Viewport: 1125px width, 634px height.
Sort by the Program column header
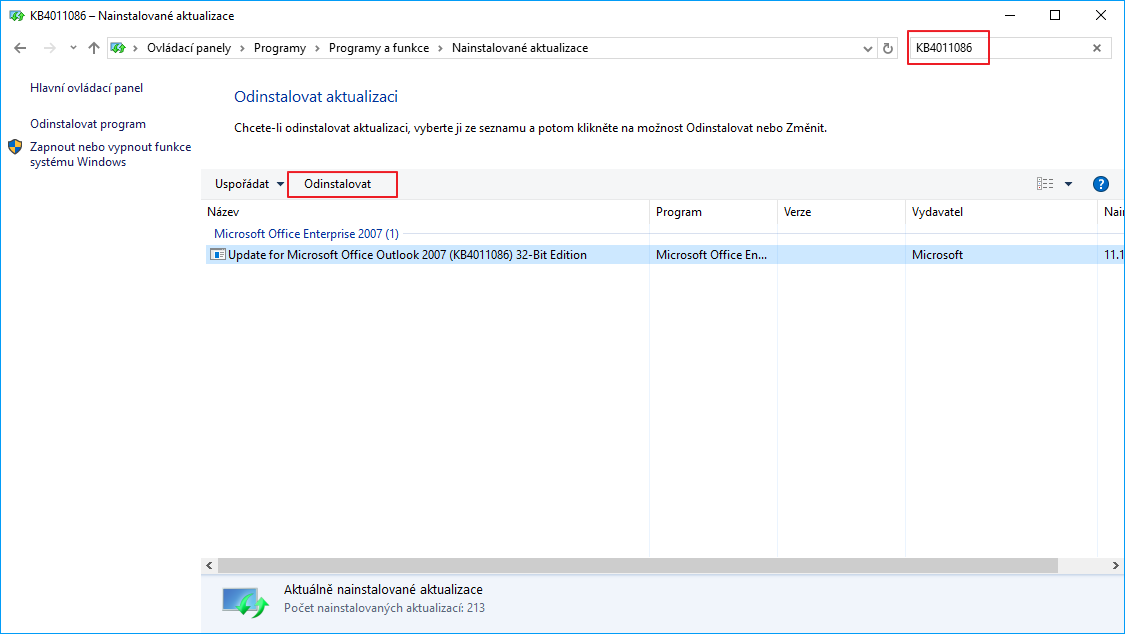(x=714, y=212)
